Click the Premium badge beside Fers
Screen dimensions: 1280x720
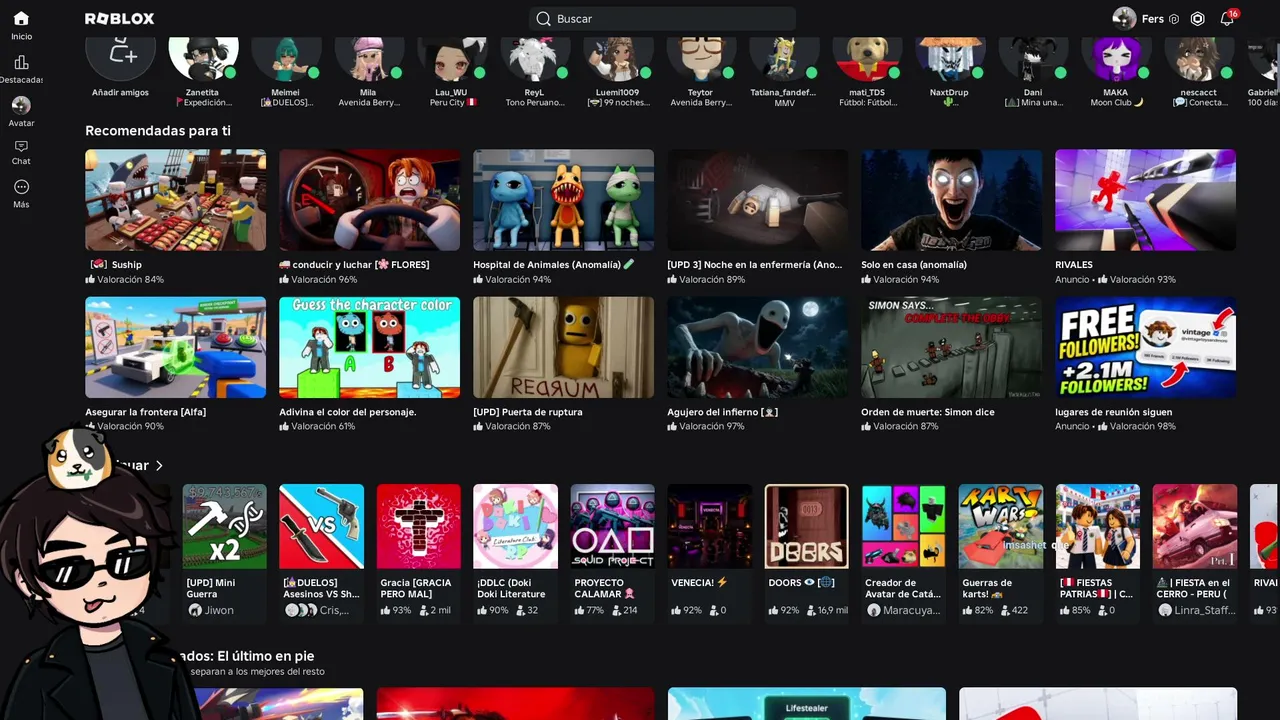(1174, 19)
